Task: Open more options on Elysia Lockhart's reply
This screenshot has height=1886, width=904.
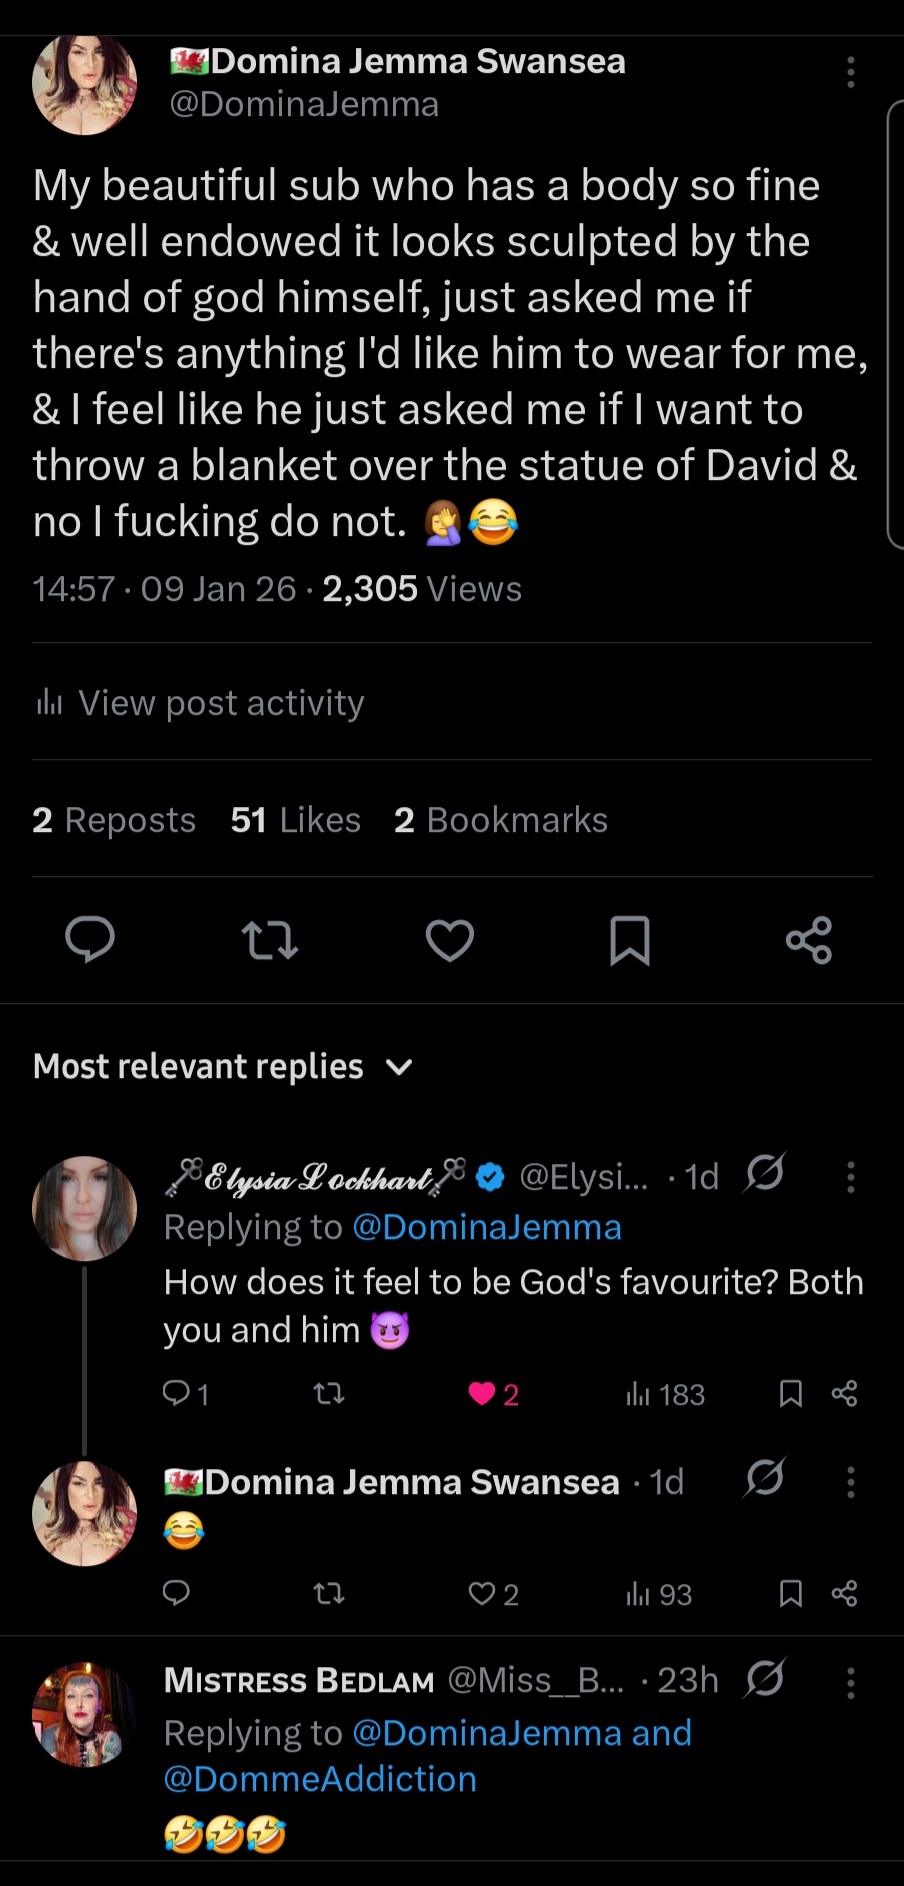Action: (851, 1177)
